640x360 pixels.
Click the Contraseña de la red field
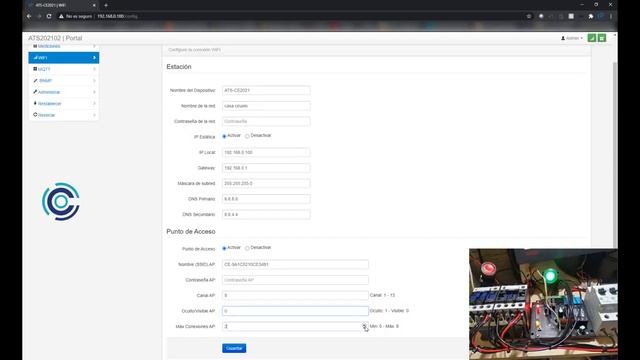(x=266, y=121)
